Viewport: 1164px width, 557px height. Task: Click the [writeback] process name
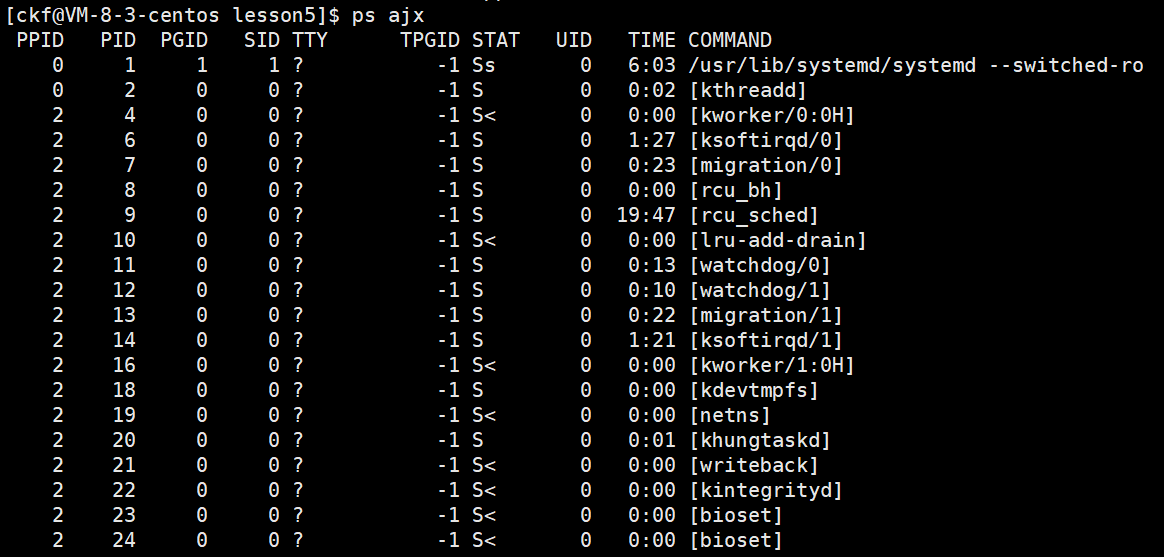(x=754, y=465)
